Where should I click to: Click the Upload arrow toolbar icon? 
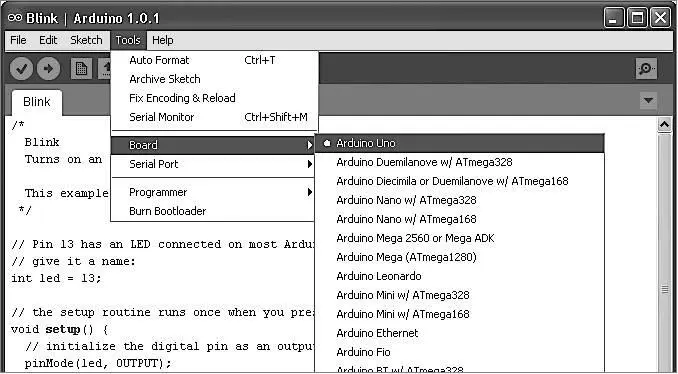point(48,69)
